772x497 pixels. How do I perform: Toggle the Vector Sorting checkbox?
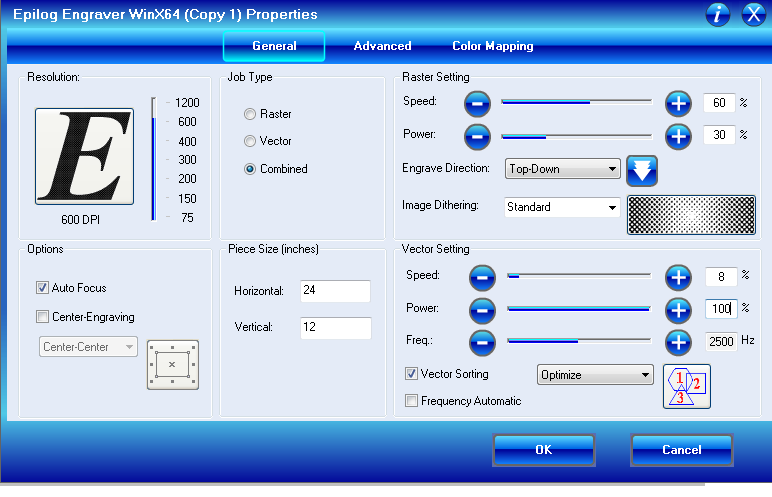pos(411,374)
